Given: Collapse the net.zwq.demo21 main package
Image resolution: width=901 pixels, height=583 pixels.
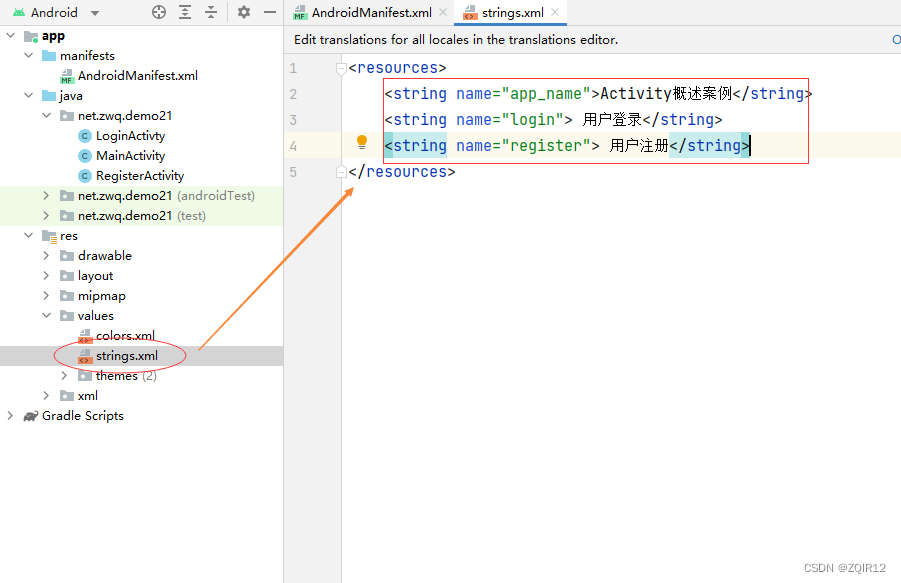Looking at the screenshot, I should pos(47,115).
